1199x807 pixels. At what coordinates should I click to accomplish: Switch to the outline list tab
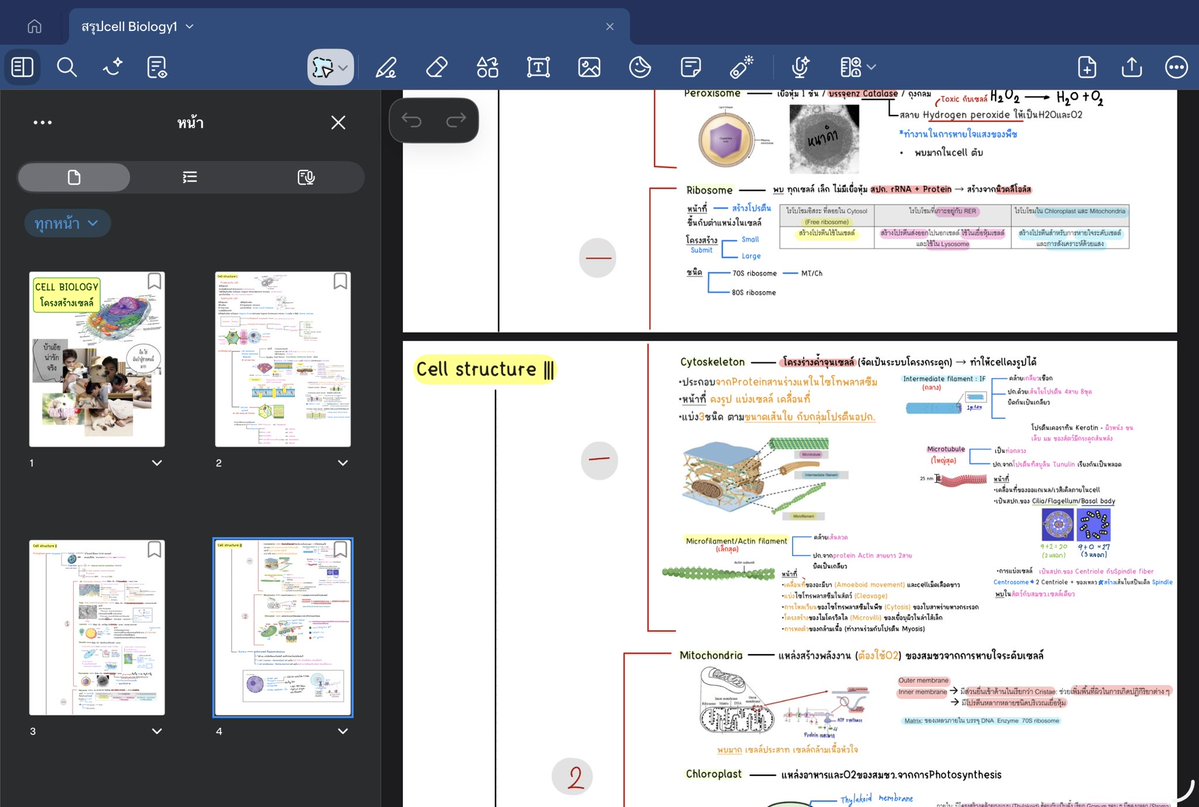tap(190, 177)
